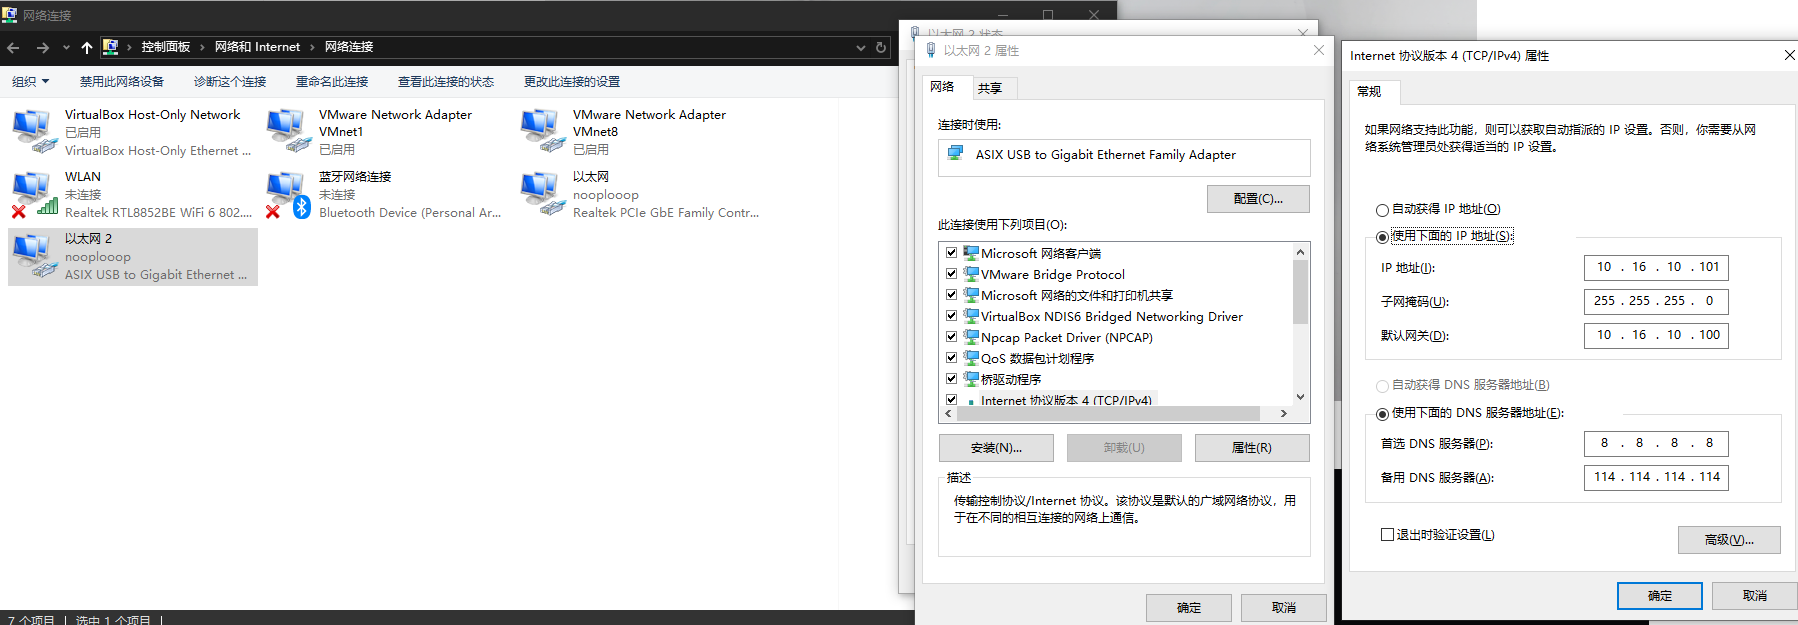The height and width of the screenshot is (625, 1798).
Task: Click ASIX USB adapter icon in properties
Action: [956, 154]
